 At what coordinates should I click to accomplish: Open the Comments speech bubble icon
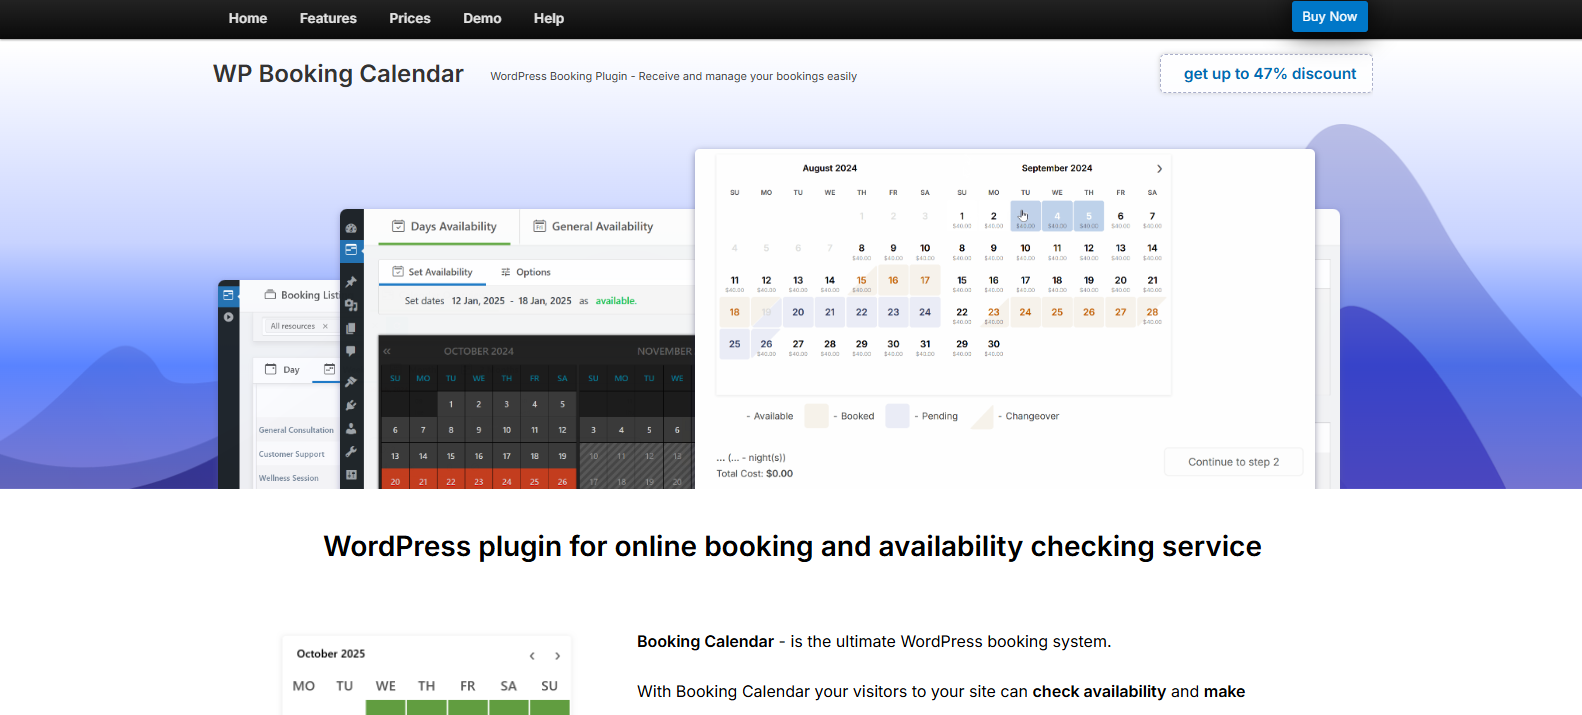(351, 351)
